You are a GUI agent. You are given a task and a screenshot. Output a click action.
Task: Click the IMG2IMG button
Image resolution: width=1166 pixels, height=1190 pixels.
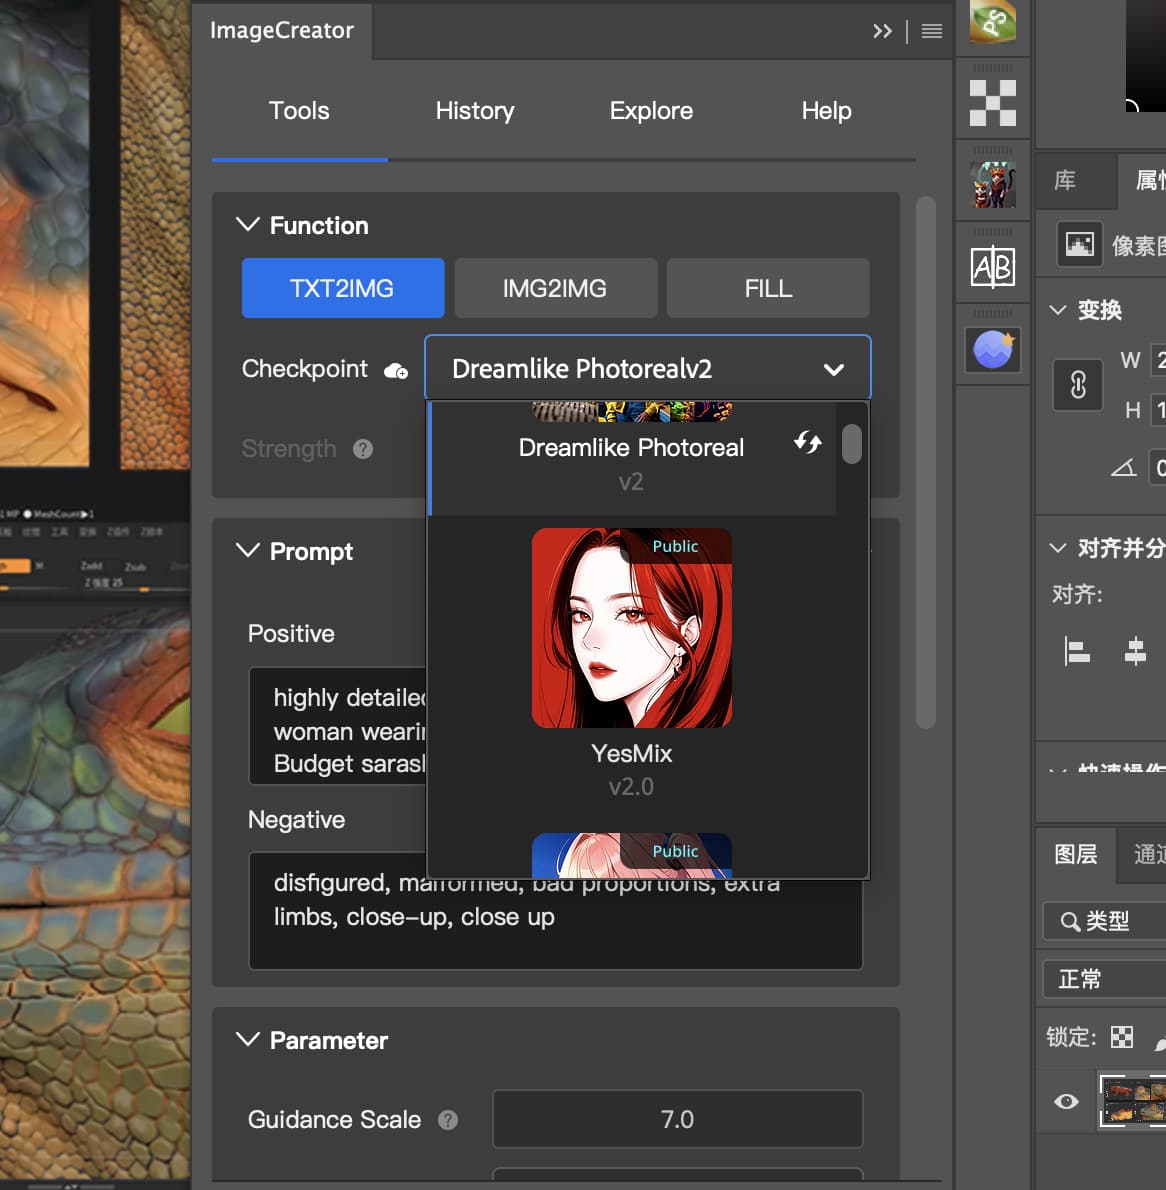pos(555,288)
